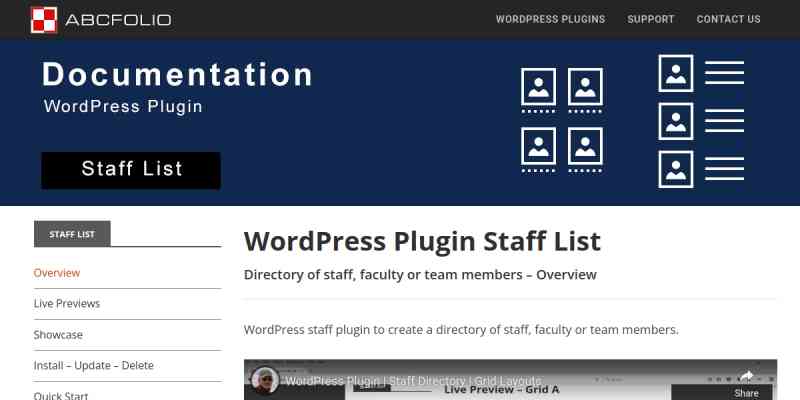The width and height of the screenshot is (800, 400).
Task: Open the Quick Start sidebar link
Action: coord(61,395)
